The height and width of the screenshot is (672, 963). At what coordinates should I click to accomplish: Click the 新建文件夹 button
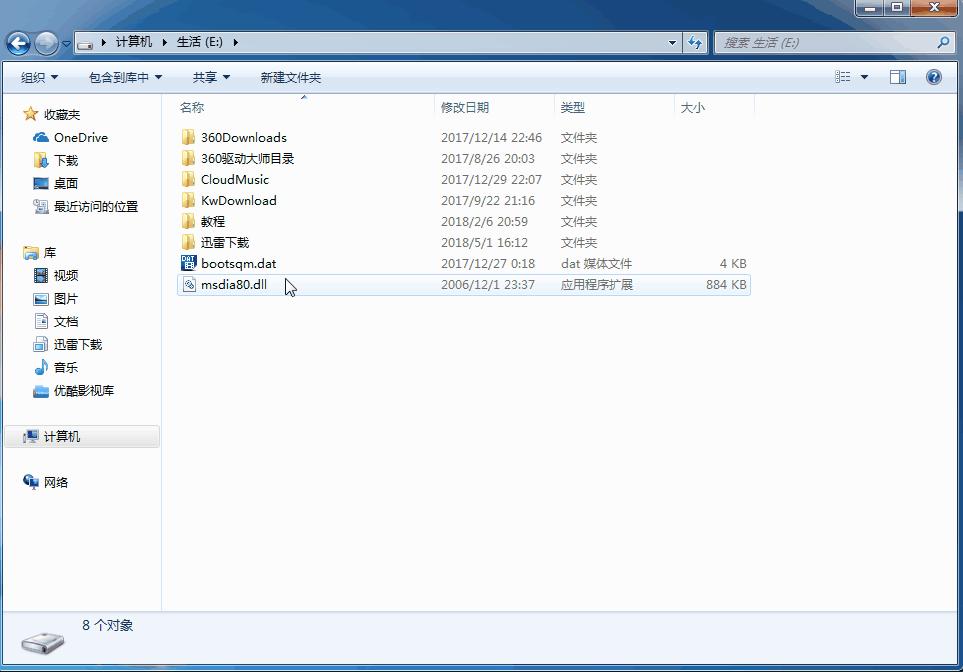click(290, 76)
